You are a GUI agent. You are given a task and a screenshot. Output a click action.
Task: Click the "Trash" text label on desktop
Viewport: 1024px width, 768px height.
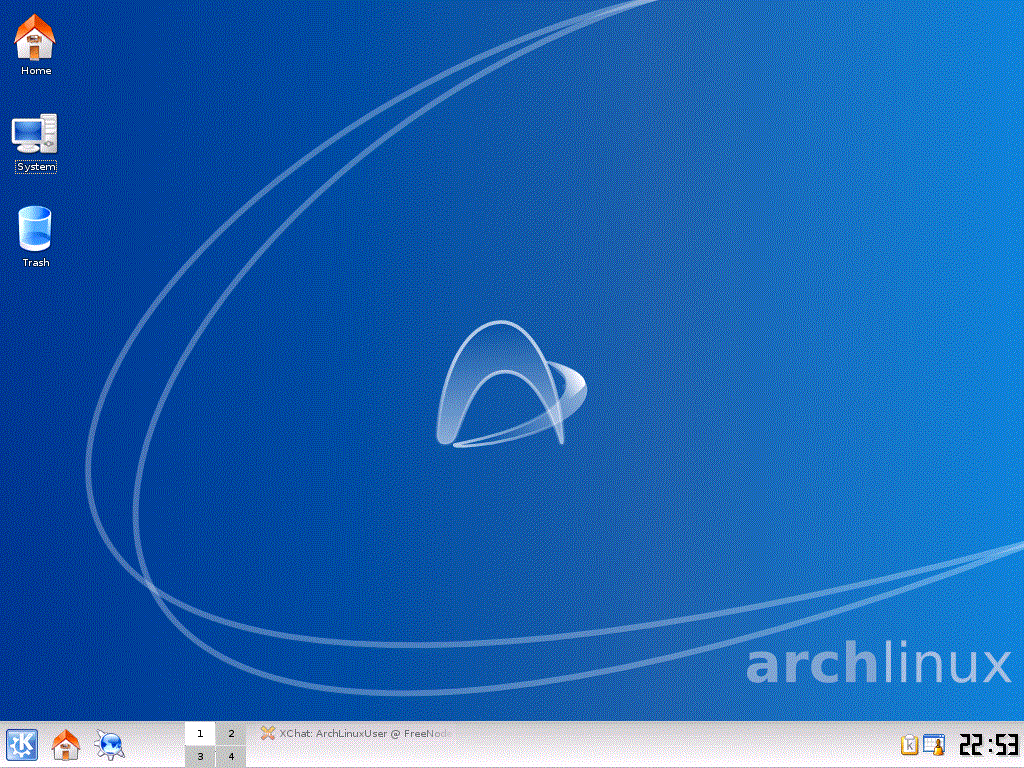tap(36, 263)
